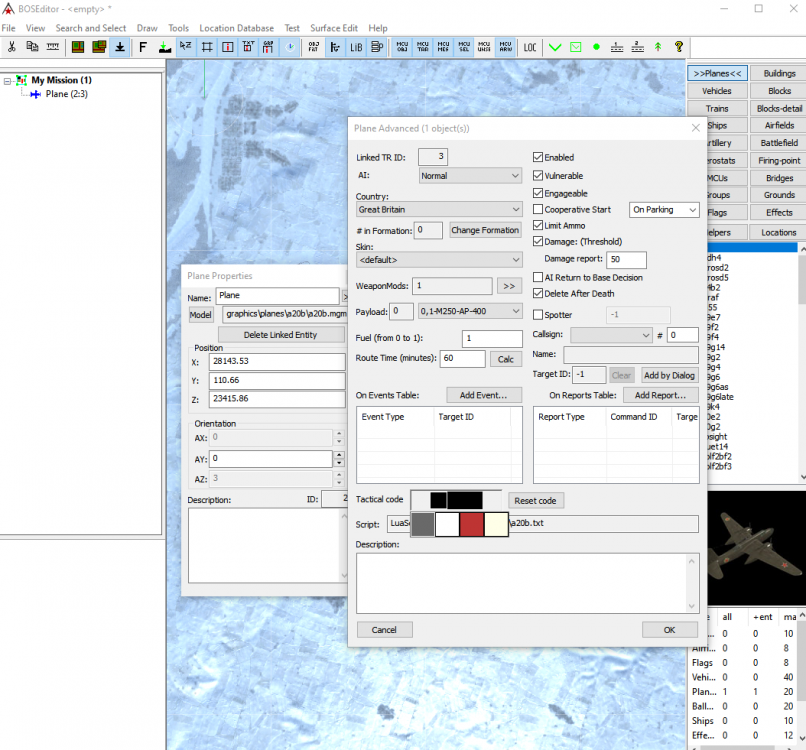Select the red tactical code color swatch

[471, 524]
